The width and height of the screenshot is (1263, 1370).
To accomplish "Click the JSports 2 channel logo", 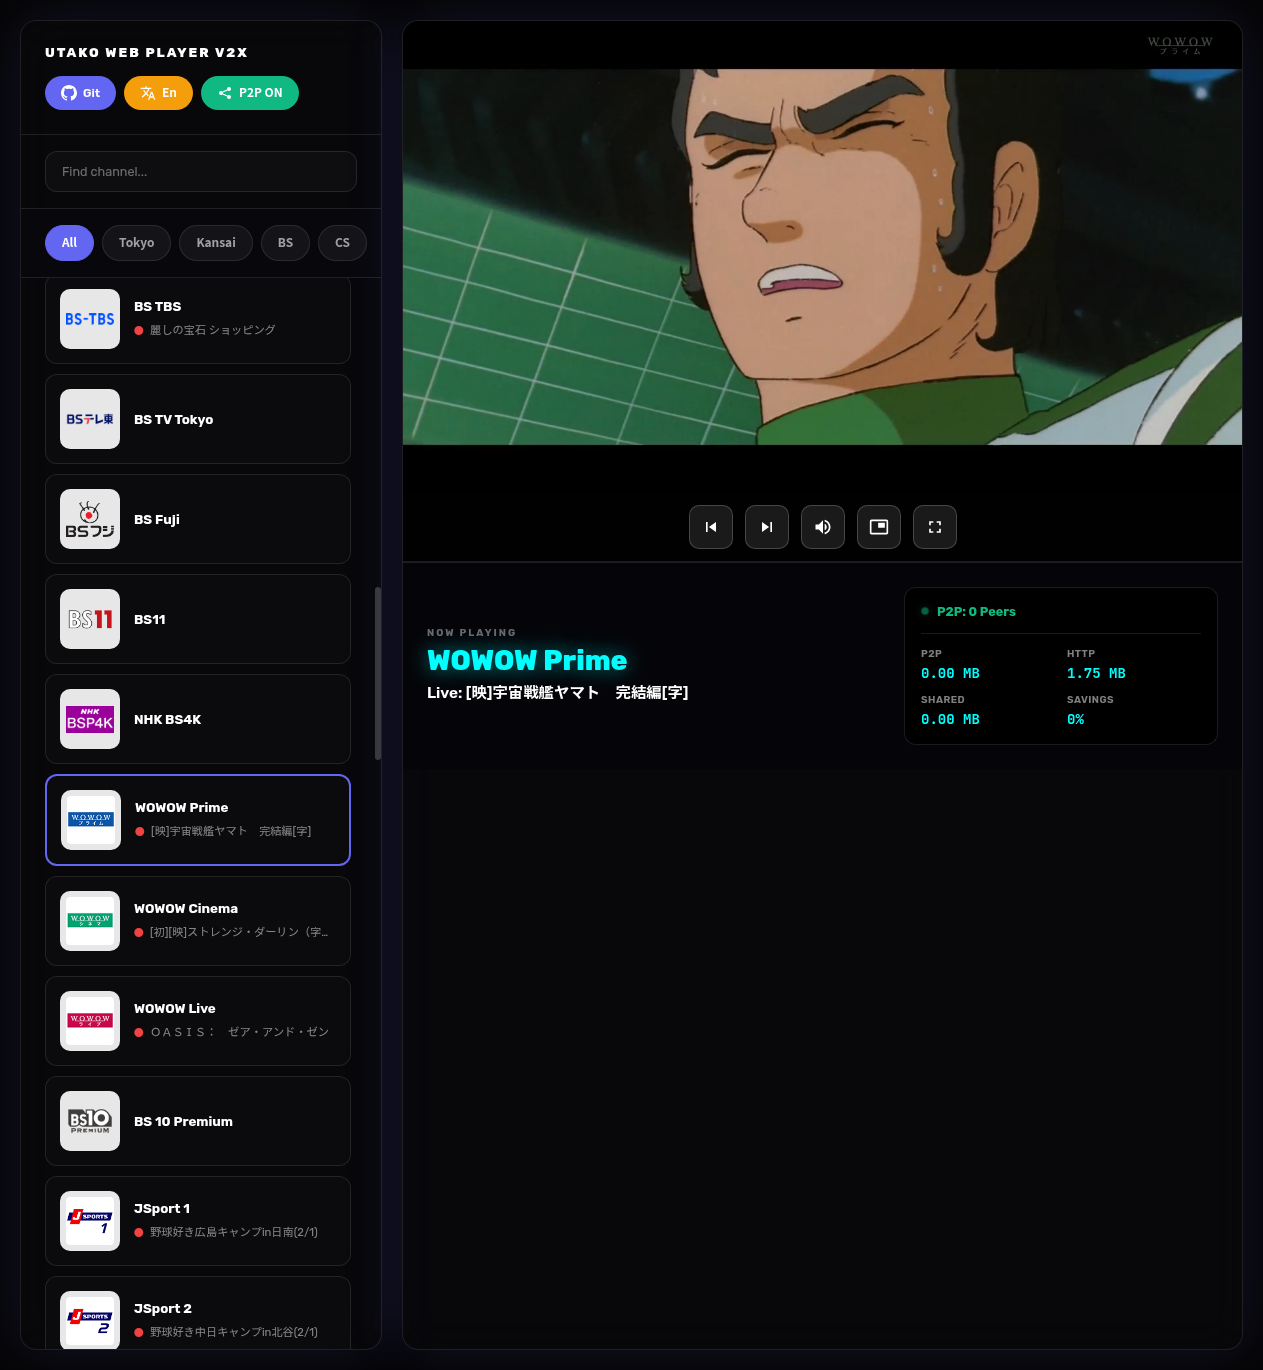I will pyautogui.click(x=90, y=1320).
